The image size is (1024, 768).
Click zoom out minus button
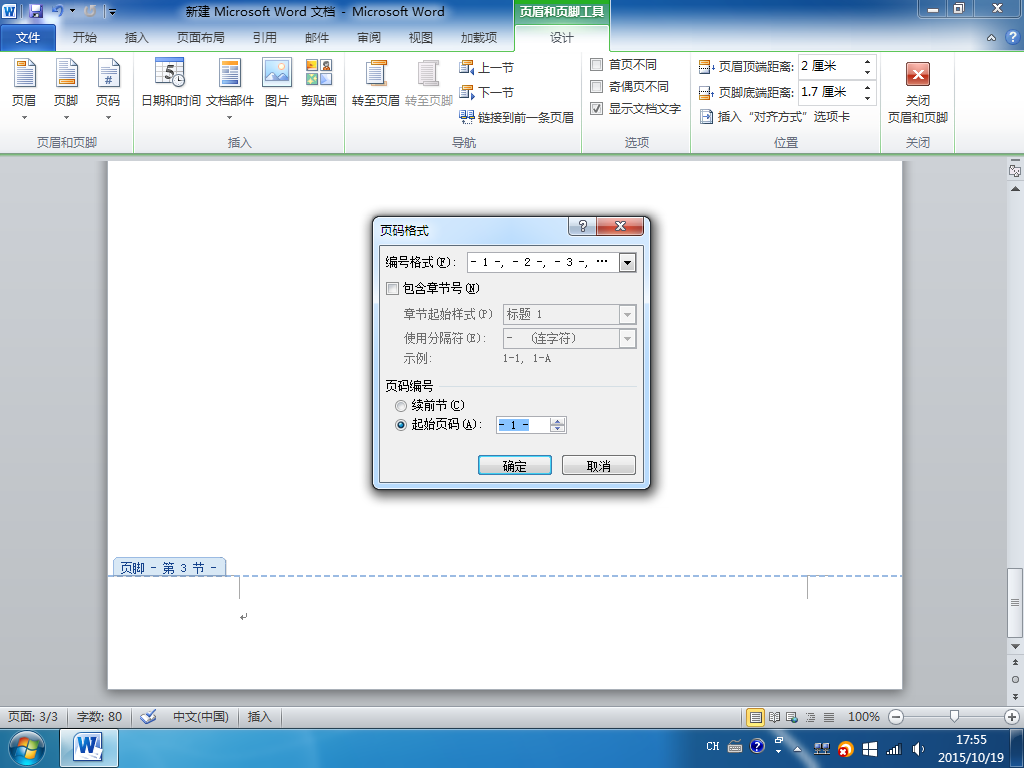(896, 717)
